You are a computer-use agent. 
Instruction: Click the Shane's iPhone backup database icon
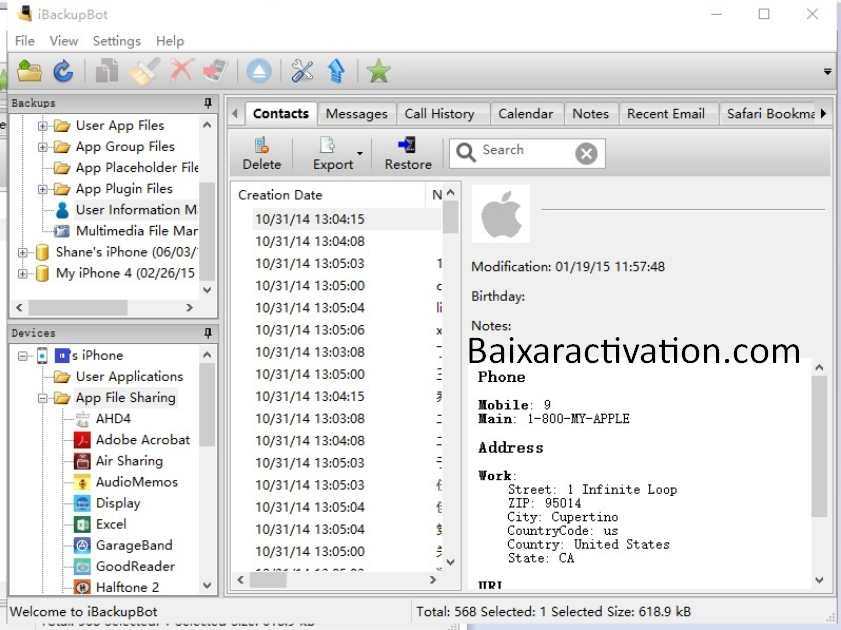(x=42, y=253)
